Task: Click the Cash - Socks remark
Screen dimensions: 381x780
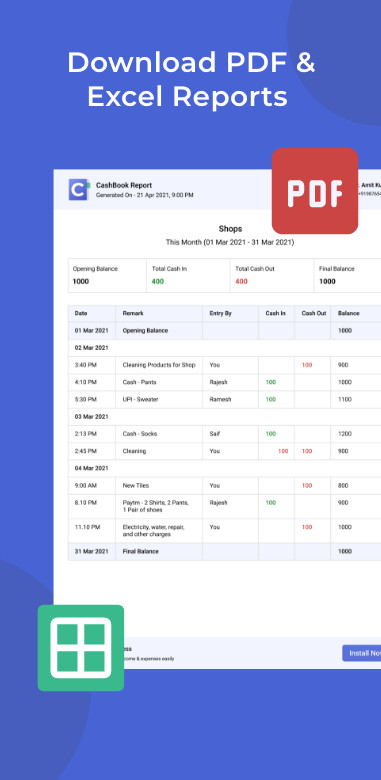Action: (140, 434)
